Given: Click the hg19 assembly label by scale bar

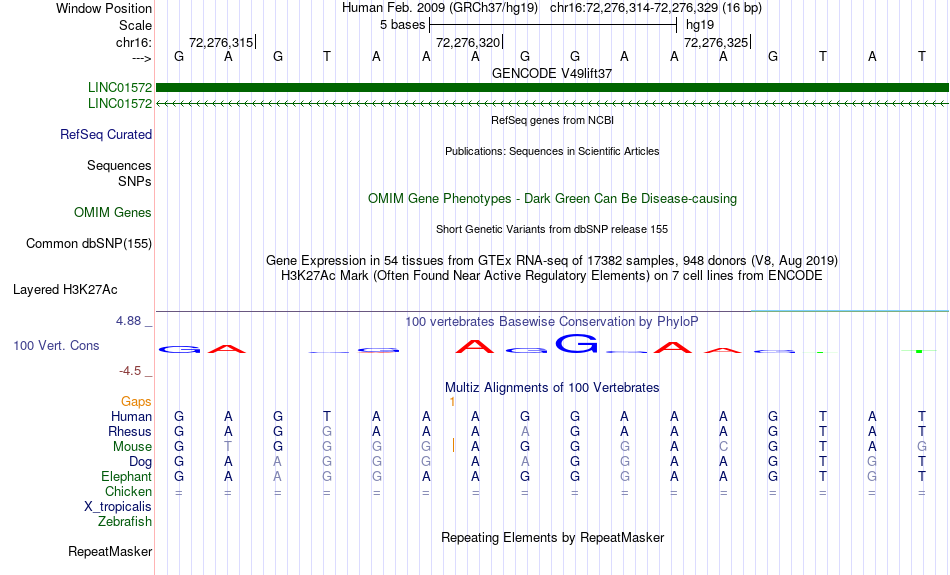Looking at the screenshot, I should click(700, 25).
